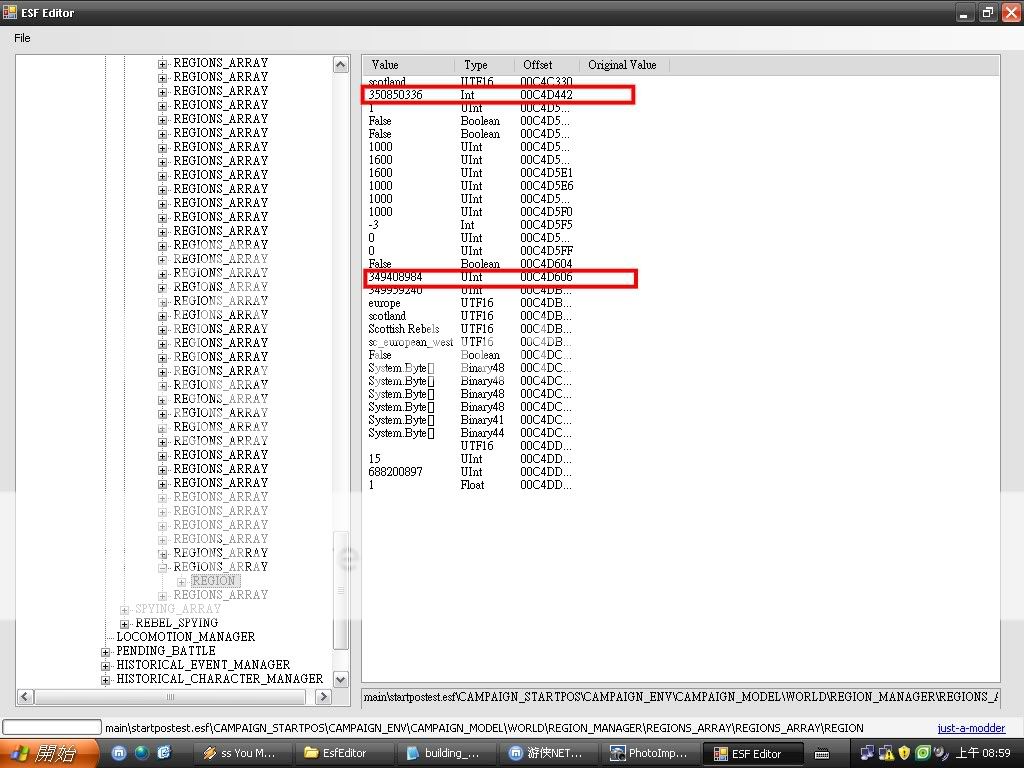Expand the REBEL_SPYING node
This screenshot has width=1024, height=768.
pyautogui.click(x=124, y=624)
